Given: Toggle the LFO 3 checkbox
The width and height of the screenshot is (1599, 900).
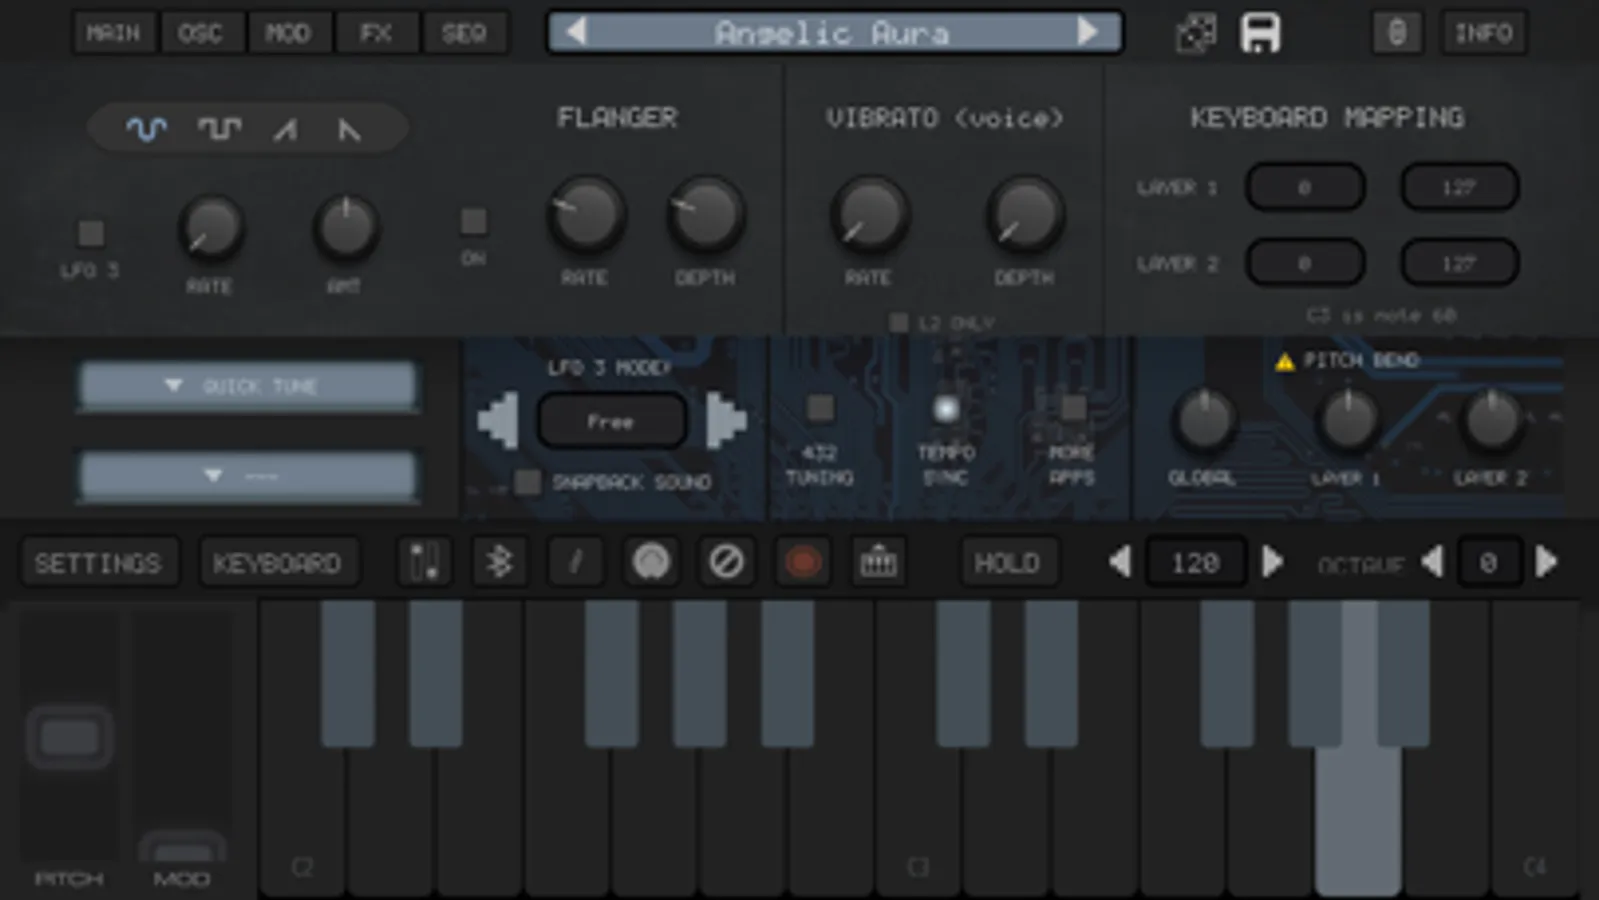Looking at the screenshot, I should point(91,233).
